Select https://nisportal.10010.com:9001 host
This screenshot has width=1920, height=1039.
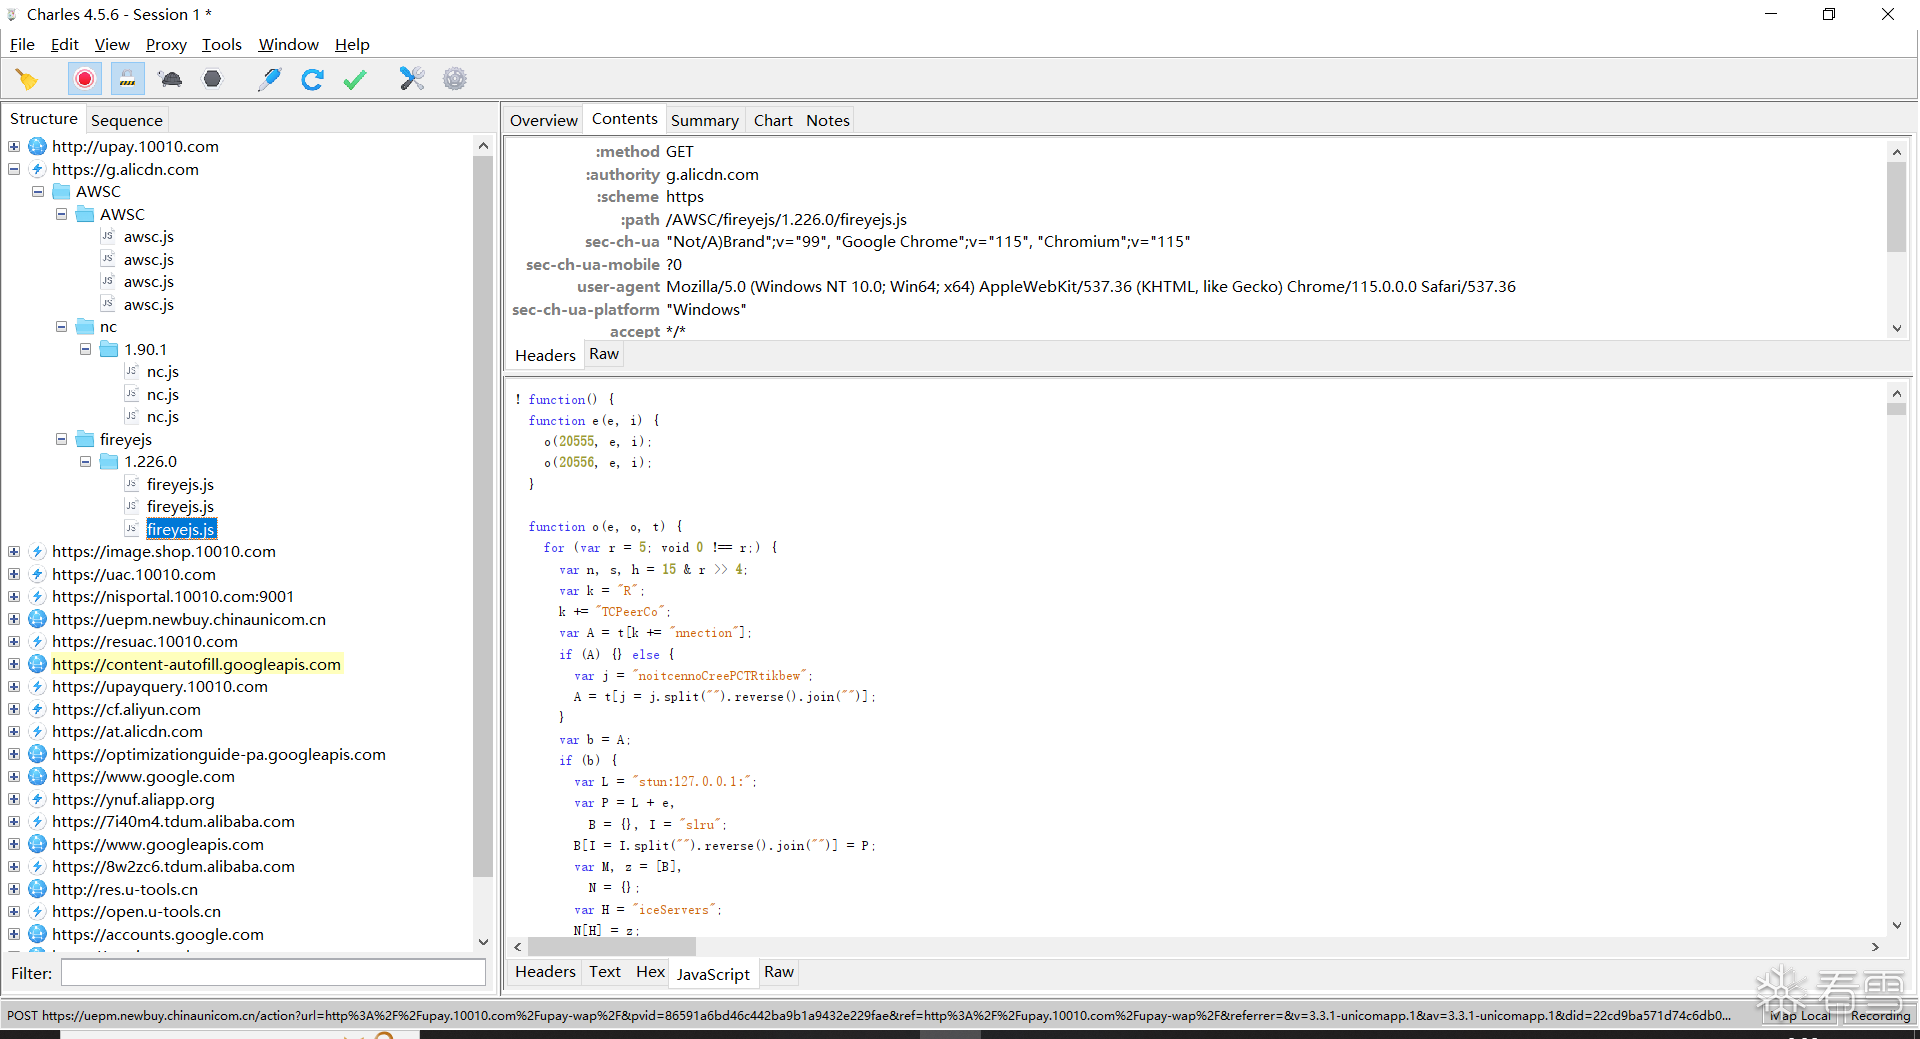tap(173, 596)
